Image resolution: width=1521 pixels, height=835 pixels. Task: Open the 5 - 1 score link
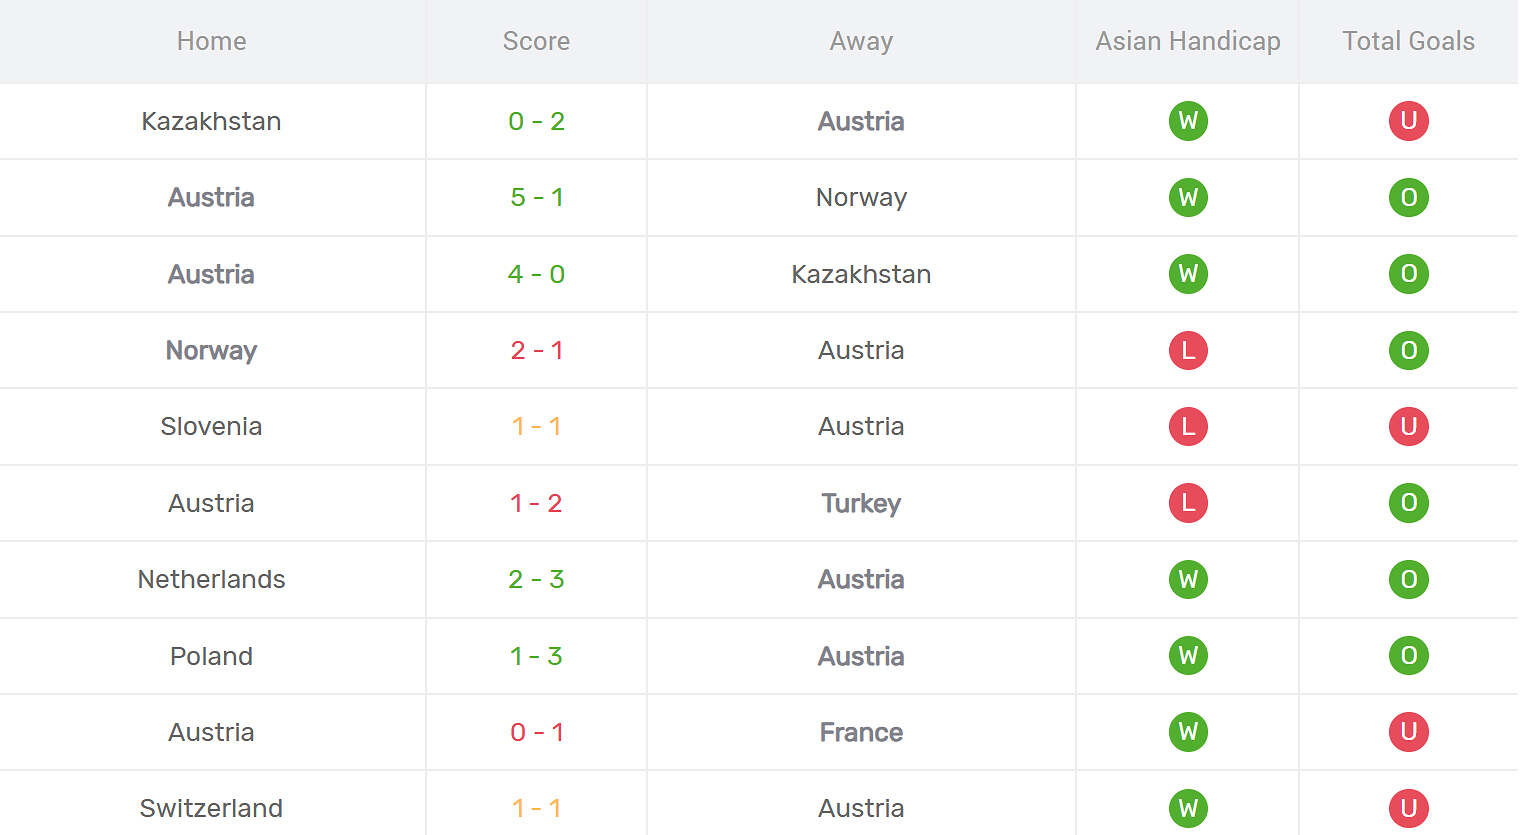pos(536,197)
